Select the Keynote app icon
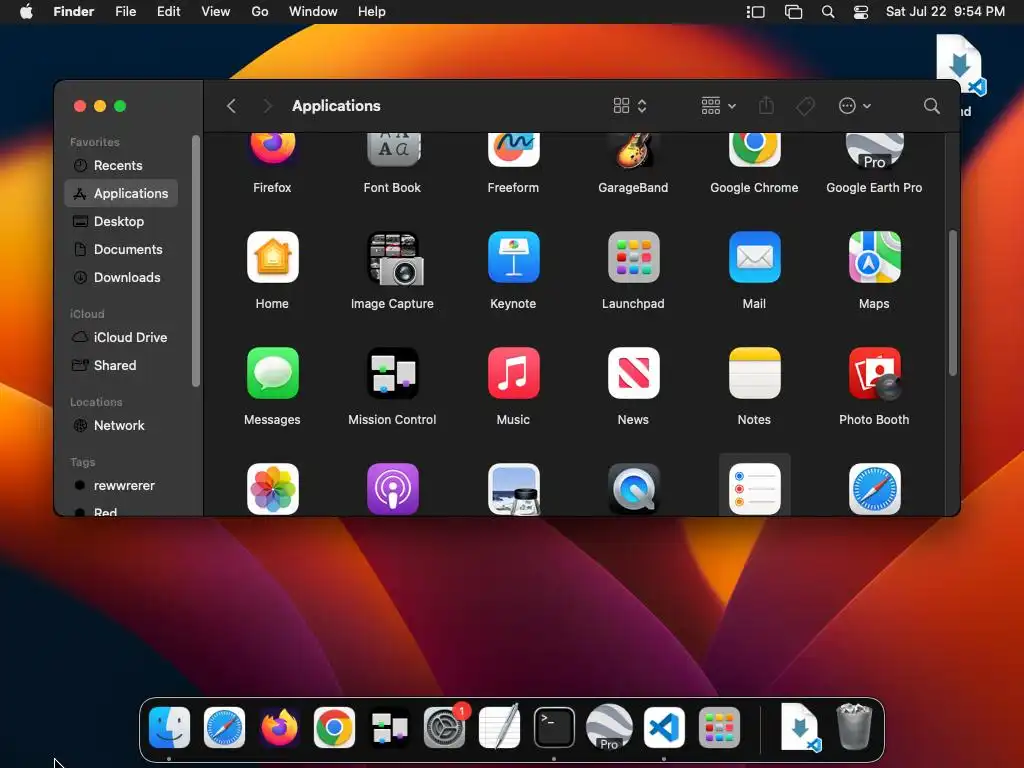This screenshot has width=1024, height=768. pos(513,257)
